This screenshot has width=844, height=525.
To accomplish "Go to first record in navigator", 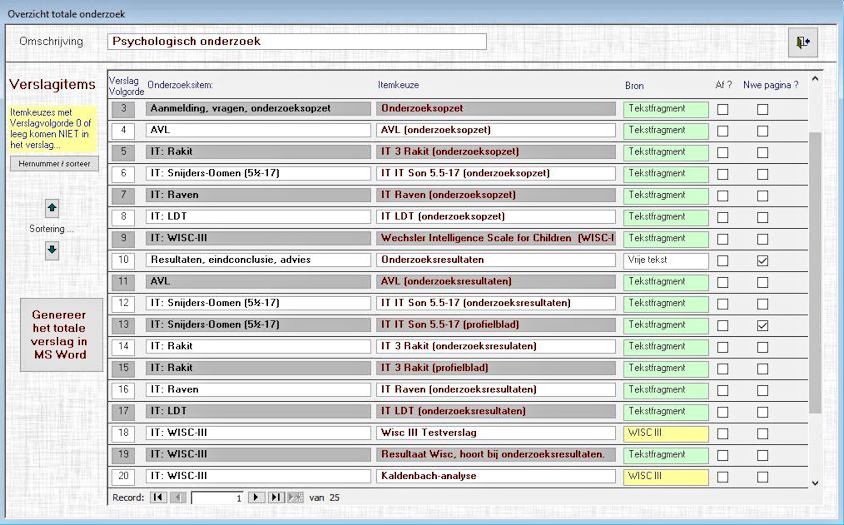I will (158, 497).
